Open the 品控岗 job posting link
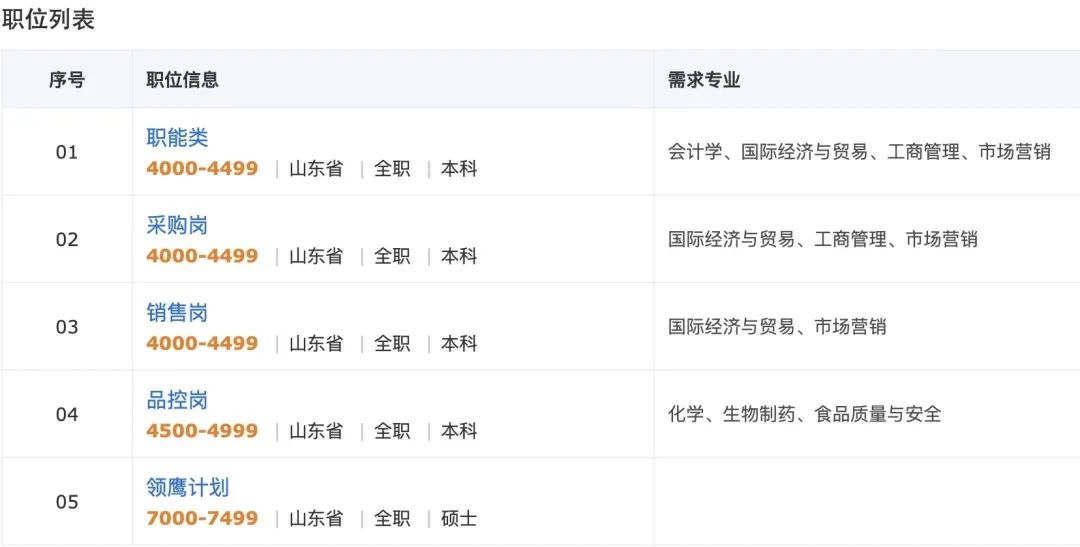This screenshot has height=547, width=1080. click(x=177, y=400)
